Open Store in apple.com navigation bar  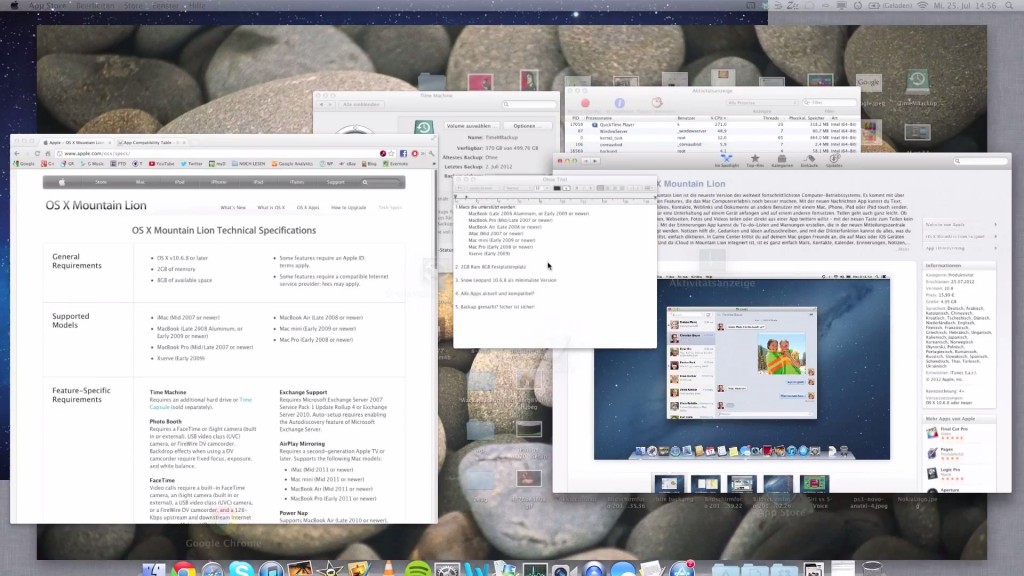(x=101, y=182)
